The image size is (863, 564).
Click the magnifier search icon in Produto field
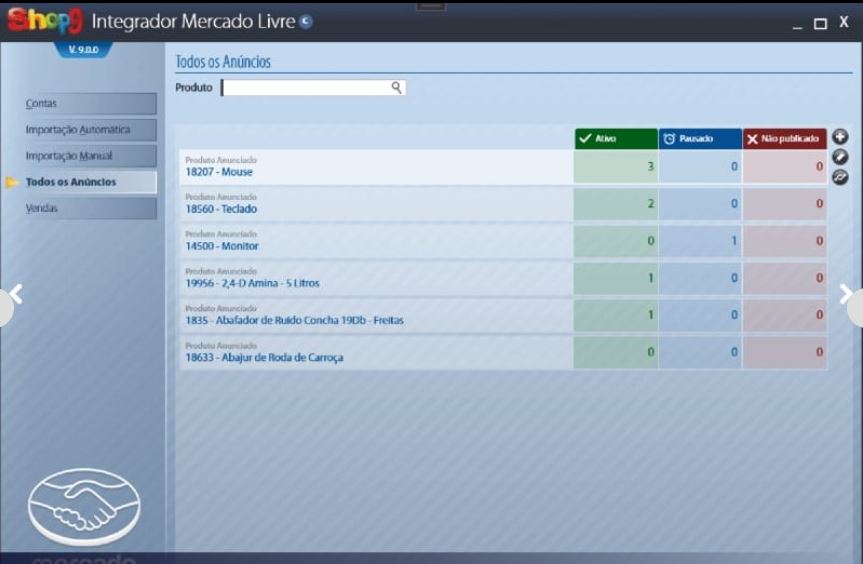click(x=396, y=87)
